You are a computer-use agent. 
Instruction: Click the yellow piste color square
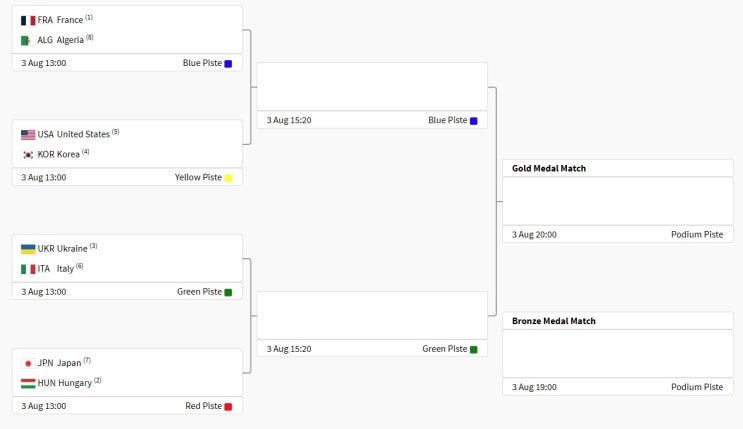click(228, 178)
